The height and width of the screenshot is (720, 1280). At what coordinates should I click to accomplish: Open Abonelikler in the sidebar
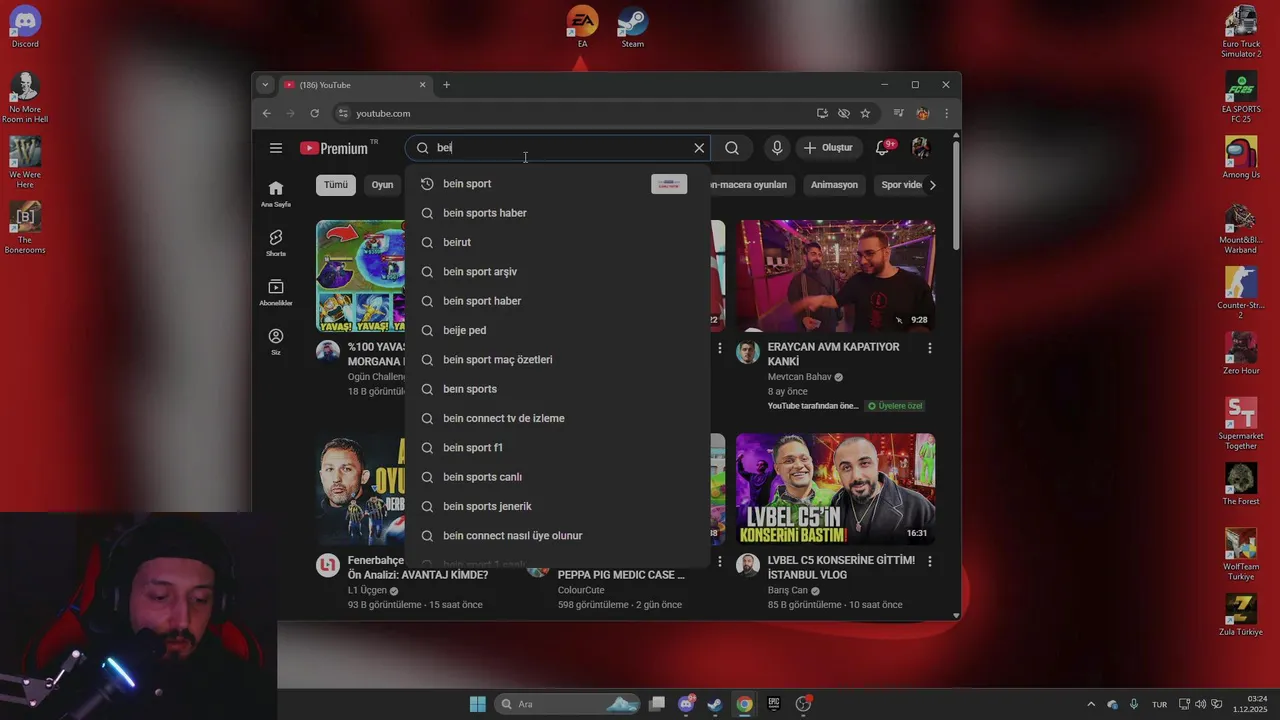pyautogui.click(x=276, y=292)
